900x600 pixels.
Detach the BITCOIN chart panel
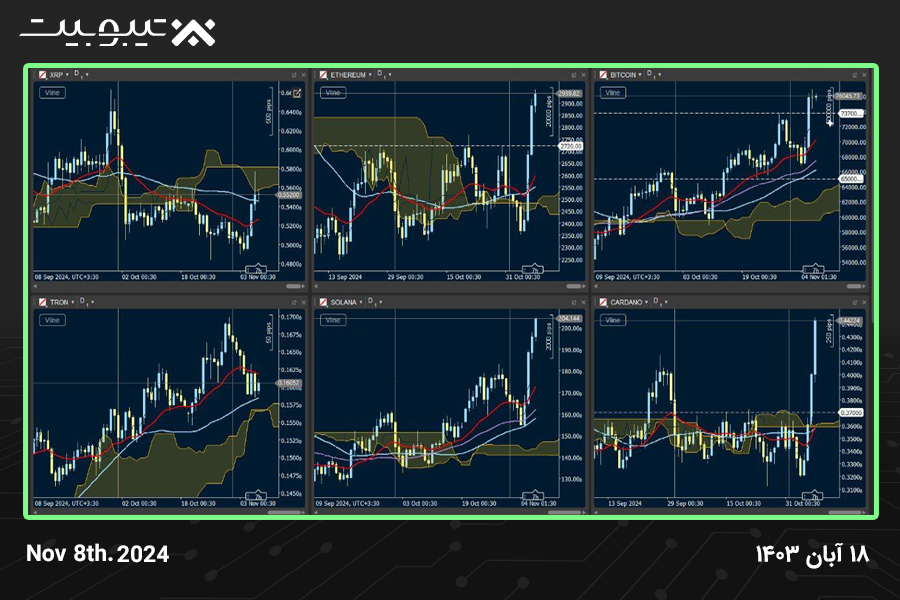[855, 75]
